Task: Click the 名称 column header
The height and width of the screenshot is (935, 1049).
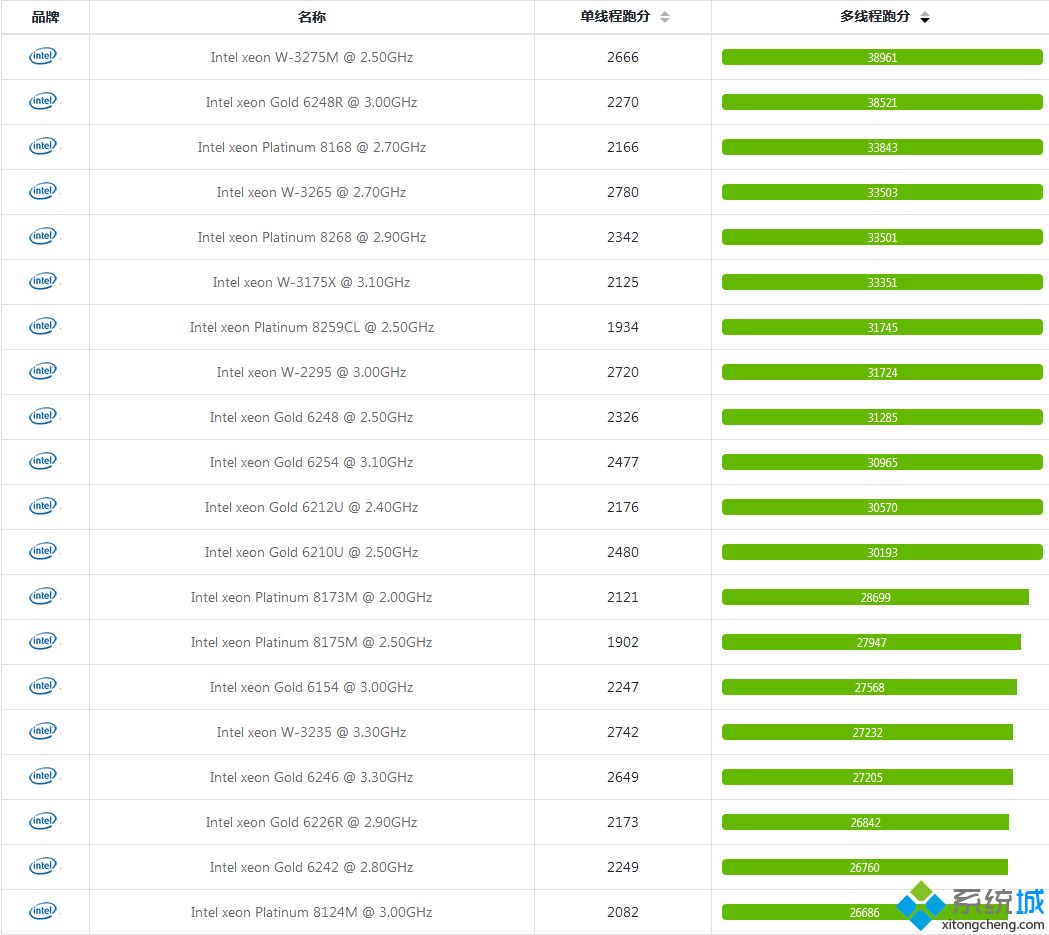Action: click(x=312, y=17)
